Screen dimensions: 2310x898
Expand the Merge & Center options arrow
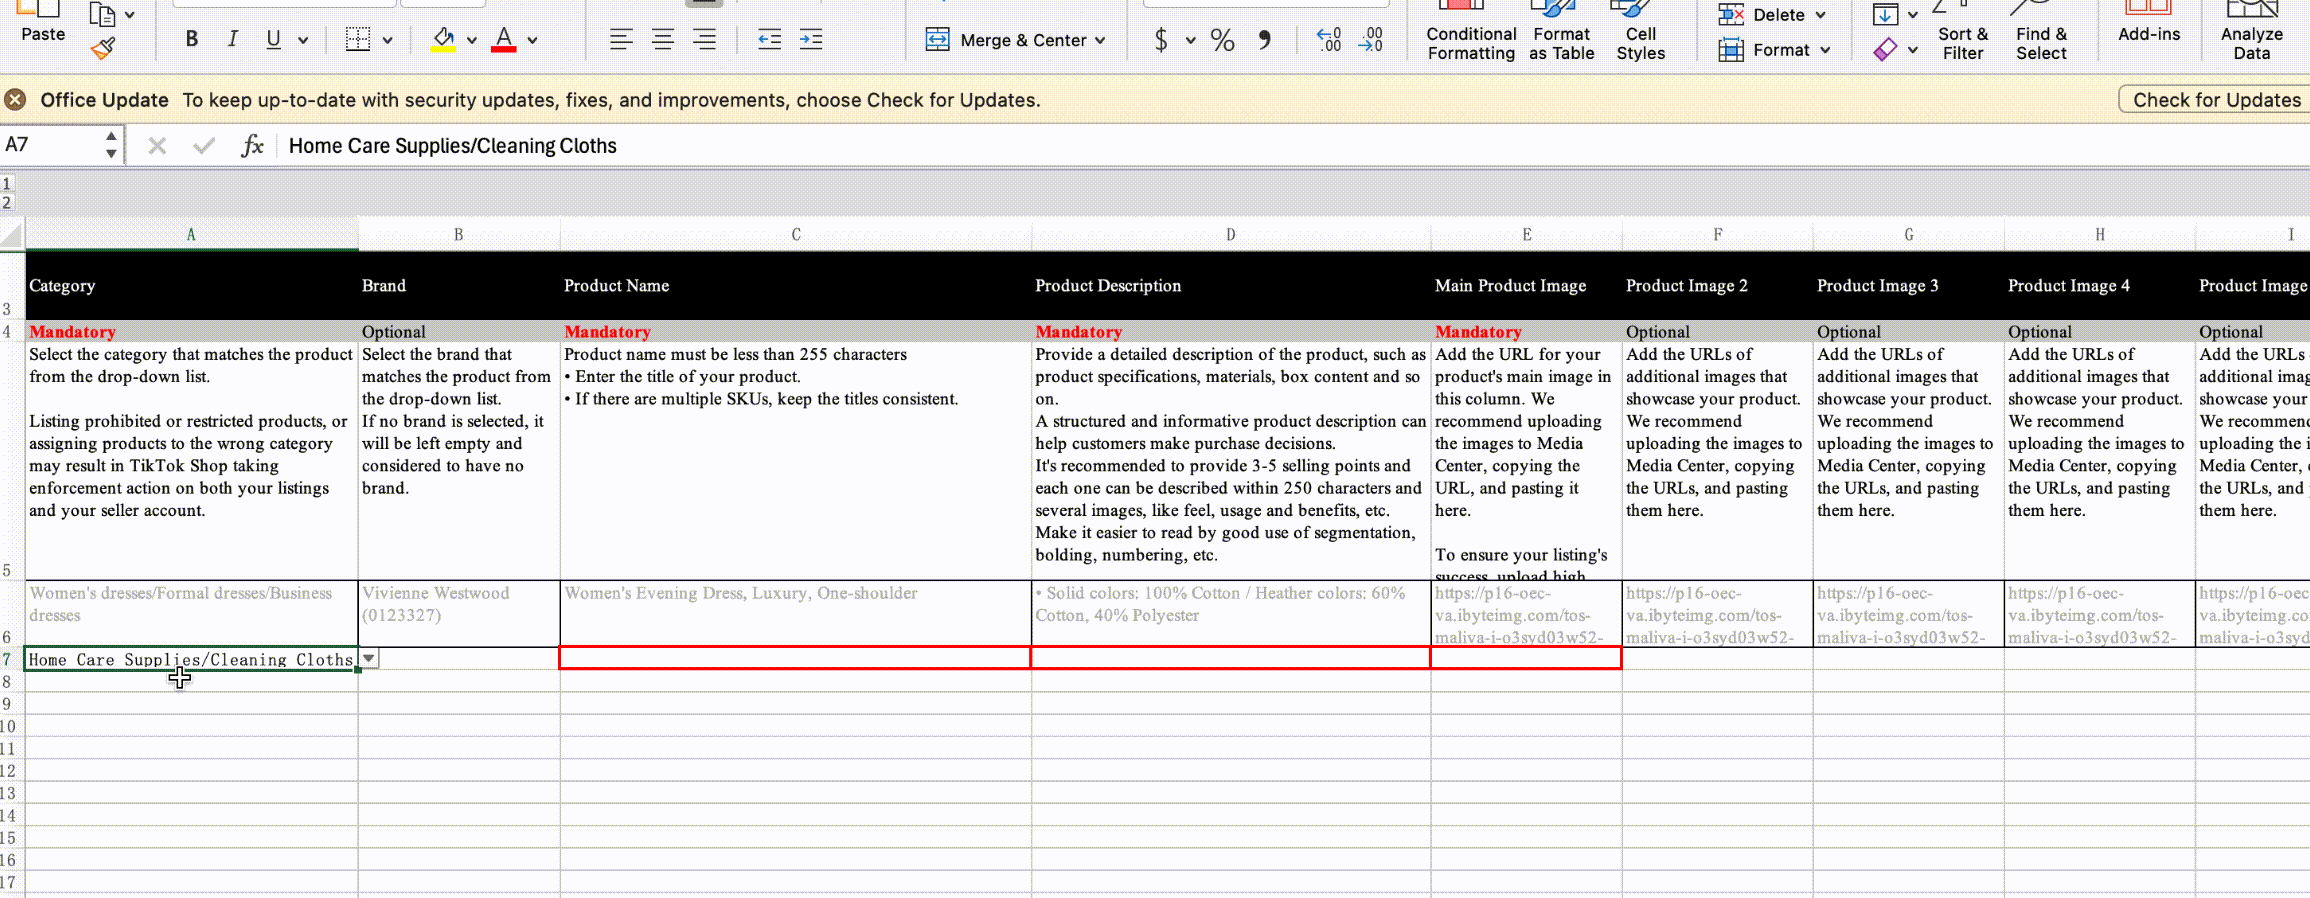1100,41
